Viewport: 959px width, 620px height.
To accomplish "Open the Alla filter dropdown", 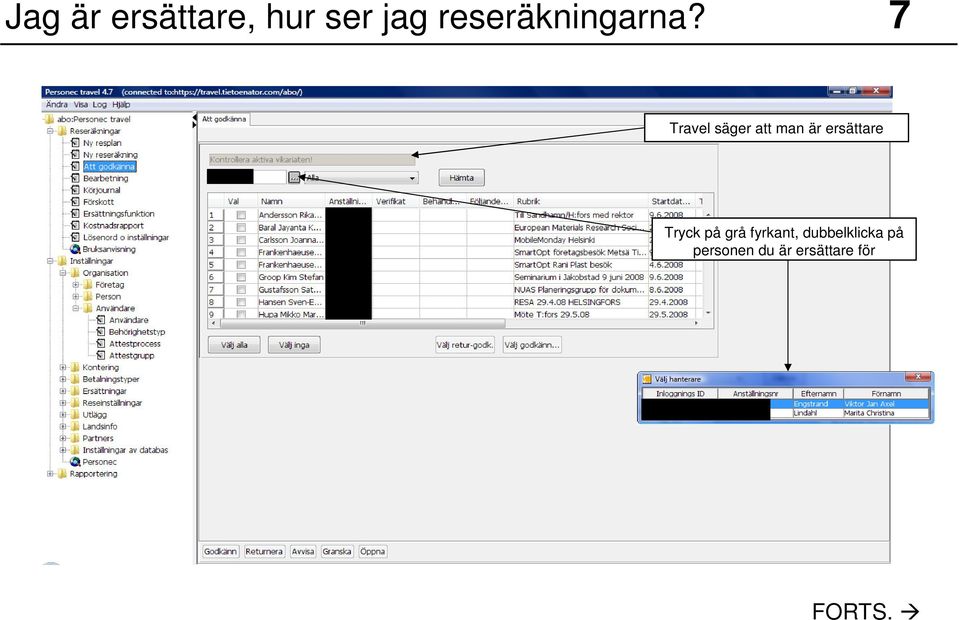I will point(361,178).
